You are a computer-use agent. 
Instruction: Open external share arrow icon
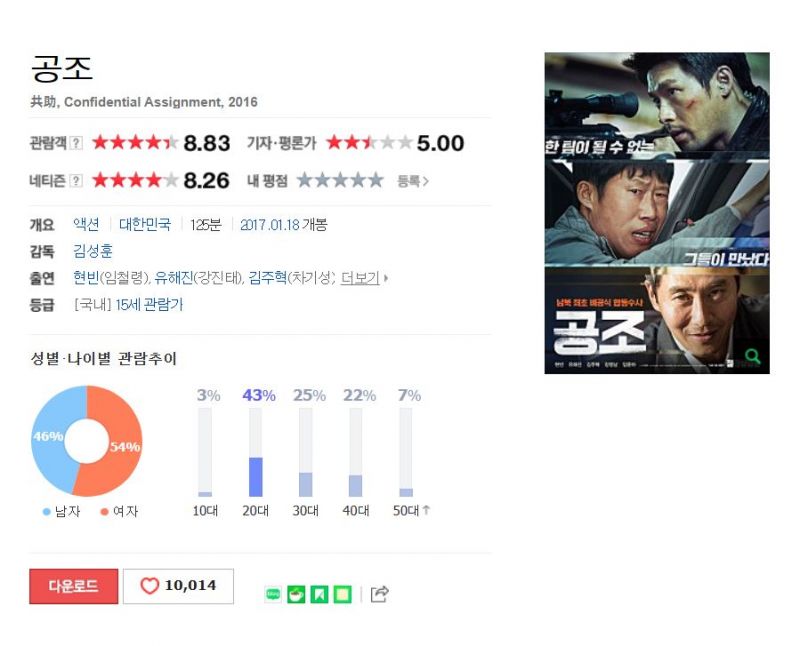380,594
